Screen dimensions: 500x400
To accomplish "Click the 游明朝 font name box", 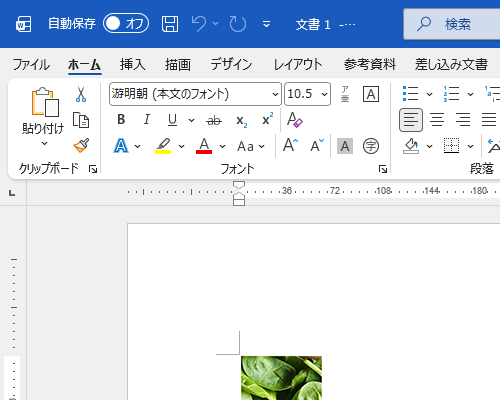I will coord(191,94).
